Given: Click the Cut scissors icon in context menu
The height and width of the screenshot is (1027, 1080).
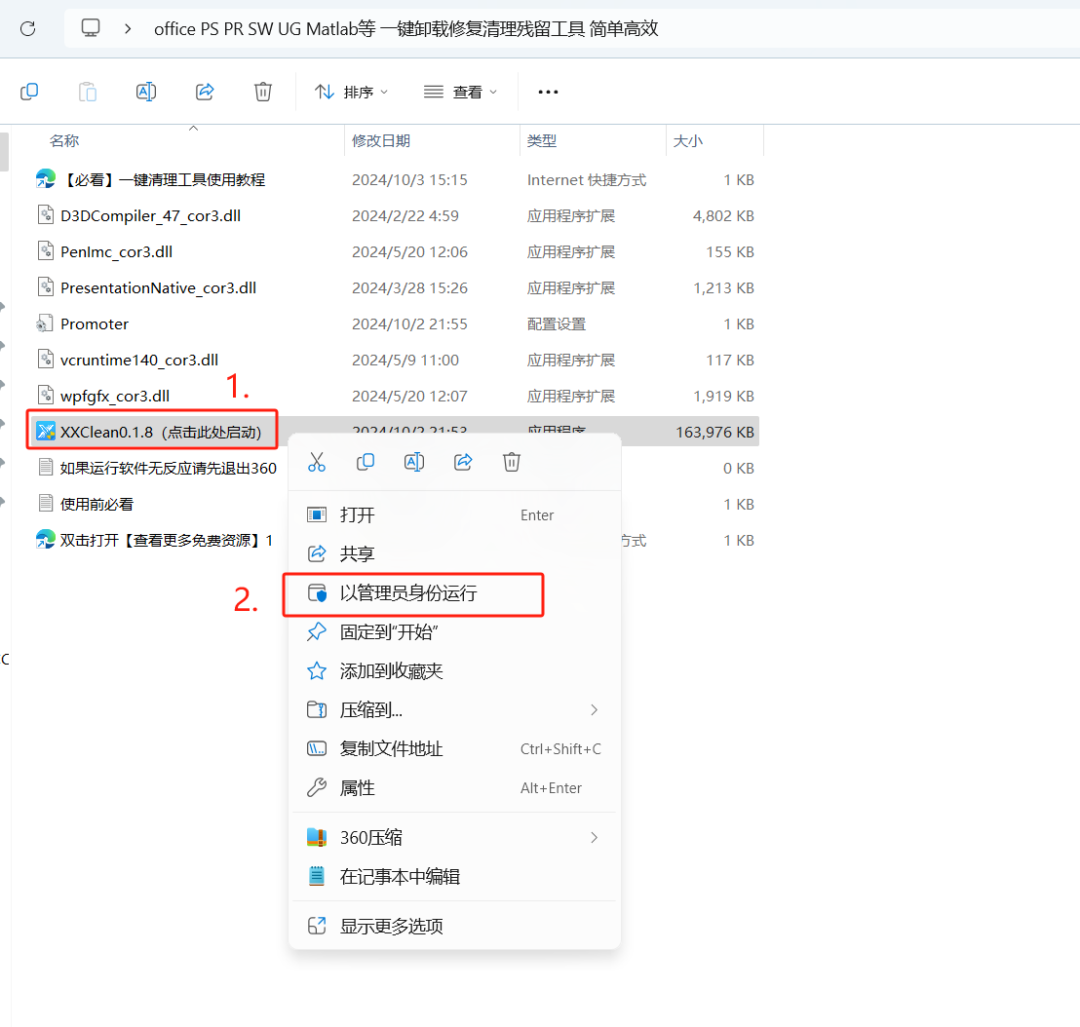Looking at the screenshot, I should [x=317, y=462].
